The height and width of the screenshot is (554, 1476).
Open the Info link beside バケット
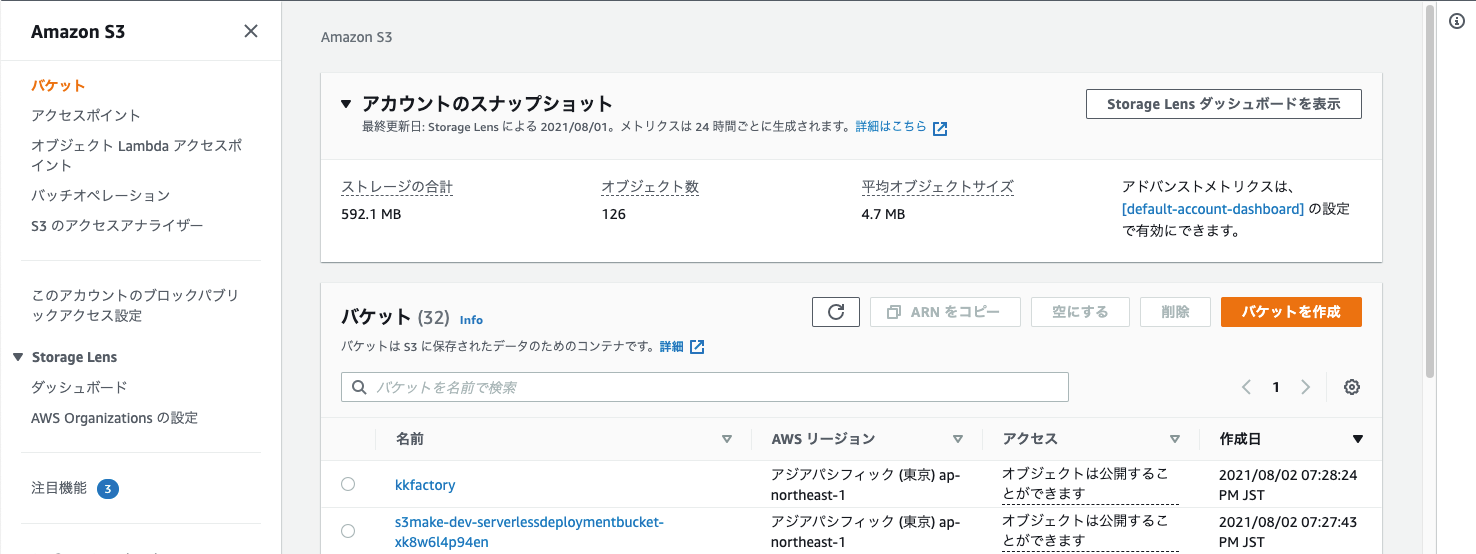[x=471, y=320]
